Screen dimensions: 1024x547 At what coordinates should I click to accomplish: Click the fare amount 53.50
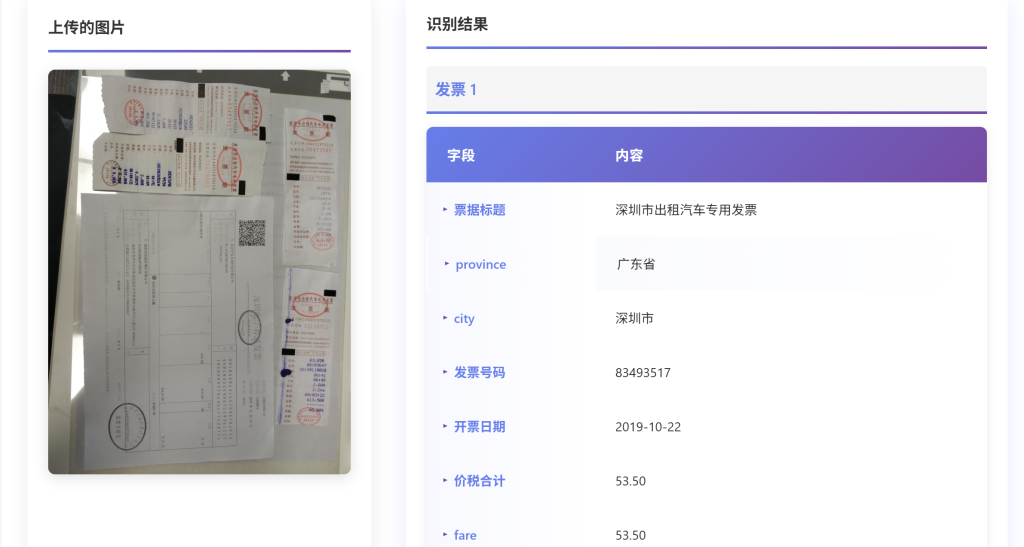630,535
